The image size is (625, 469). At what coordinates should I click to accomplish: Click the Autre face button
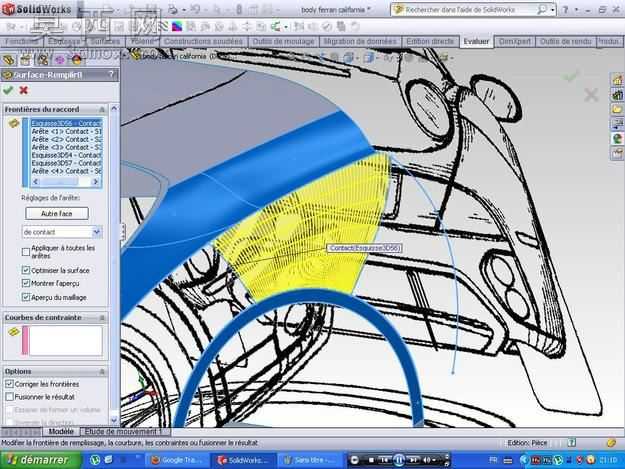[57, 214]
